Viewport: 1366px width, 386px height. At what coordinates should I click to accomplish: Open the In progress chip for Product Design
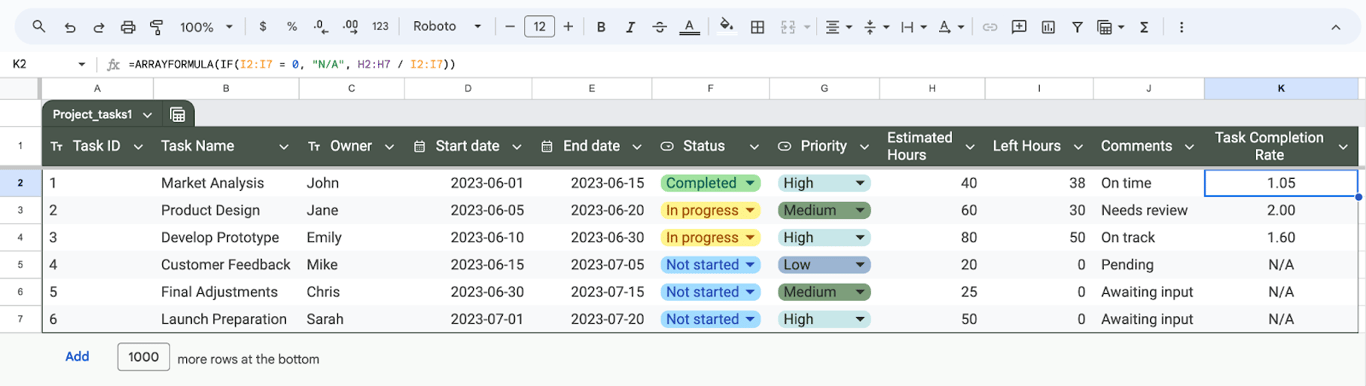(710, 211)
